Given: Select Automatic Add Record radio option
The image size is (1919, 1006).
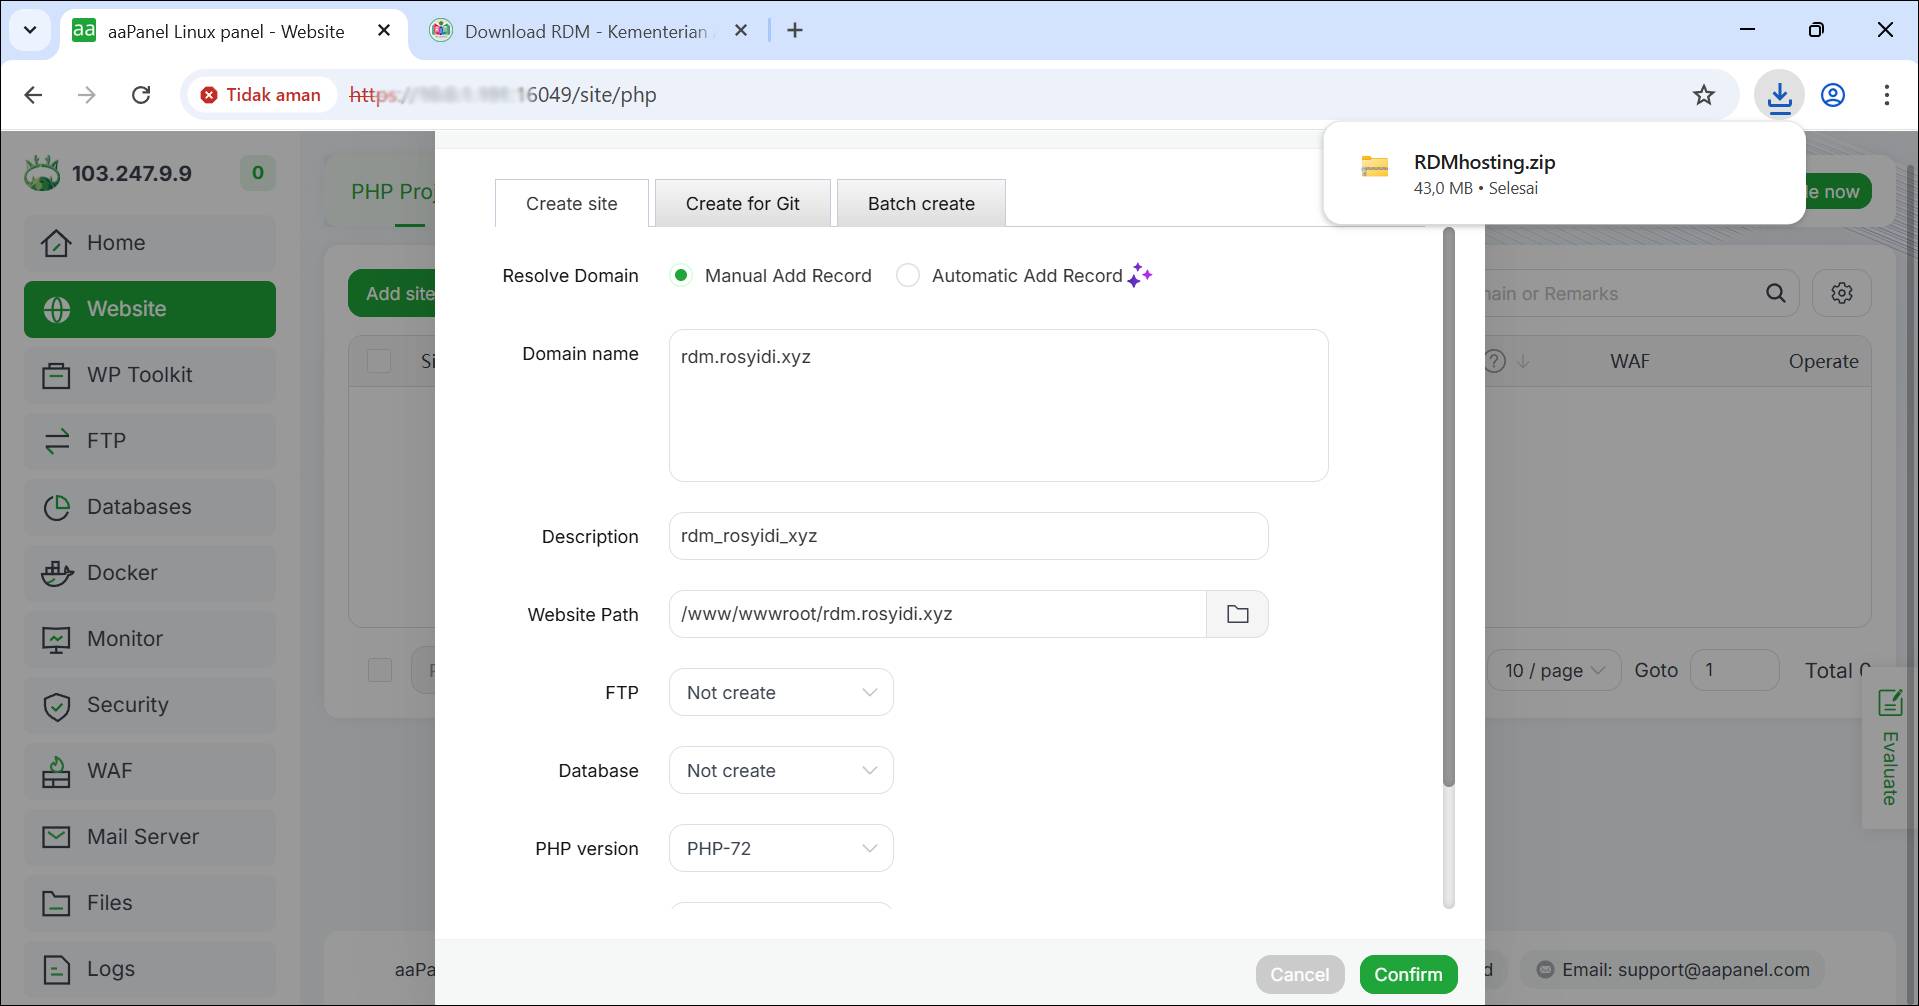Looking at the screenshot, I should [x=908, y=276].
